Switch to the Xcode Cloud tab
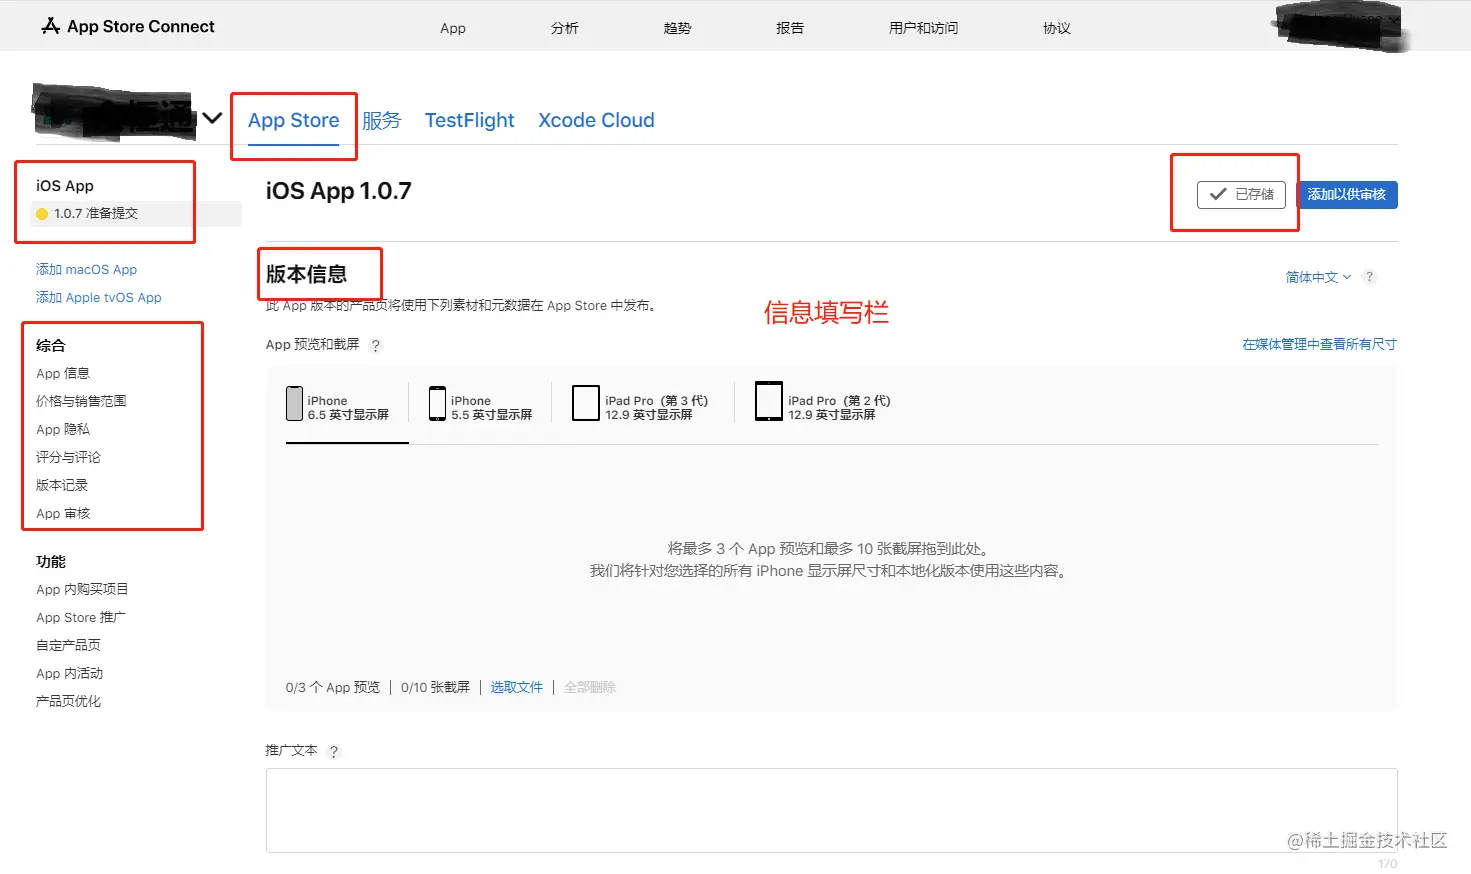The width and height of the screenshot is (1471, 874). [596, 121]
